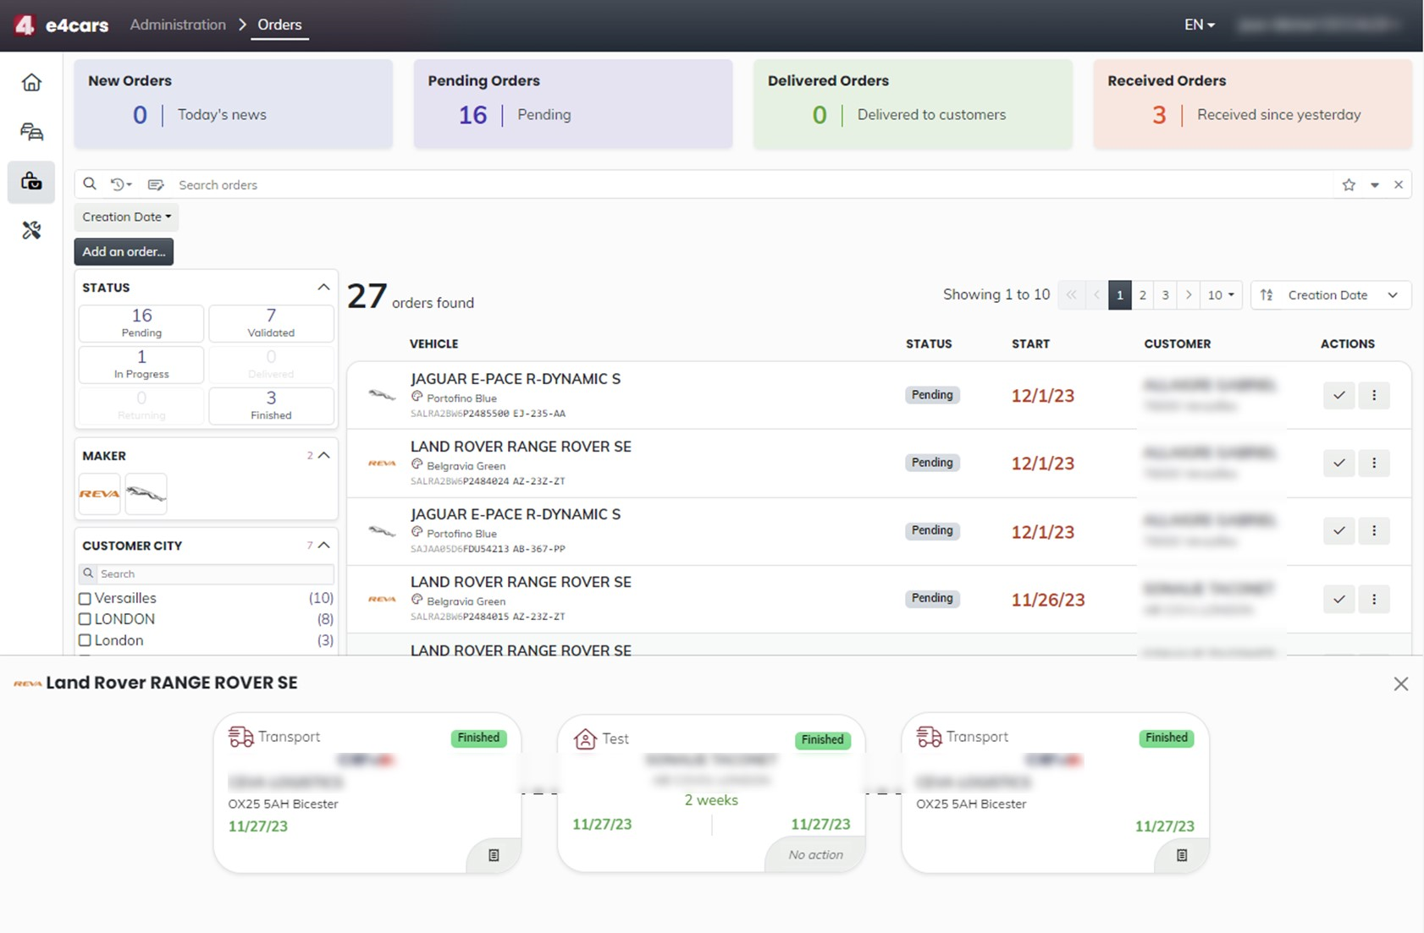
Task: Open document icon on first Transport card
Action: coord(493,855)
